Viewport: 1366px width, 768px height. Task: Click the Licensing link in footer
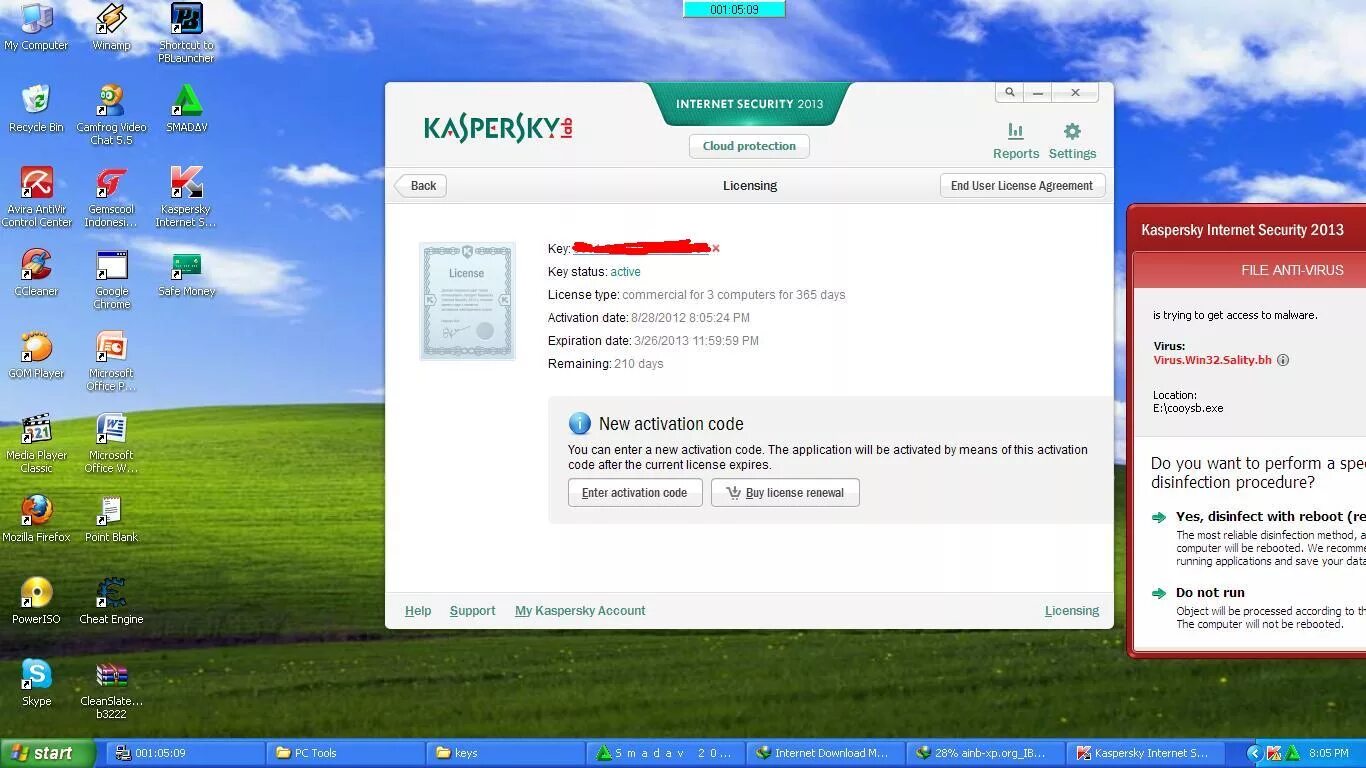1072,611
